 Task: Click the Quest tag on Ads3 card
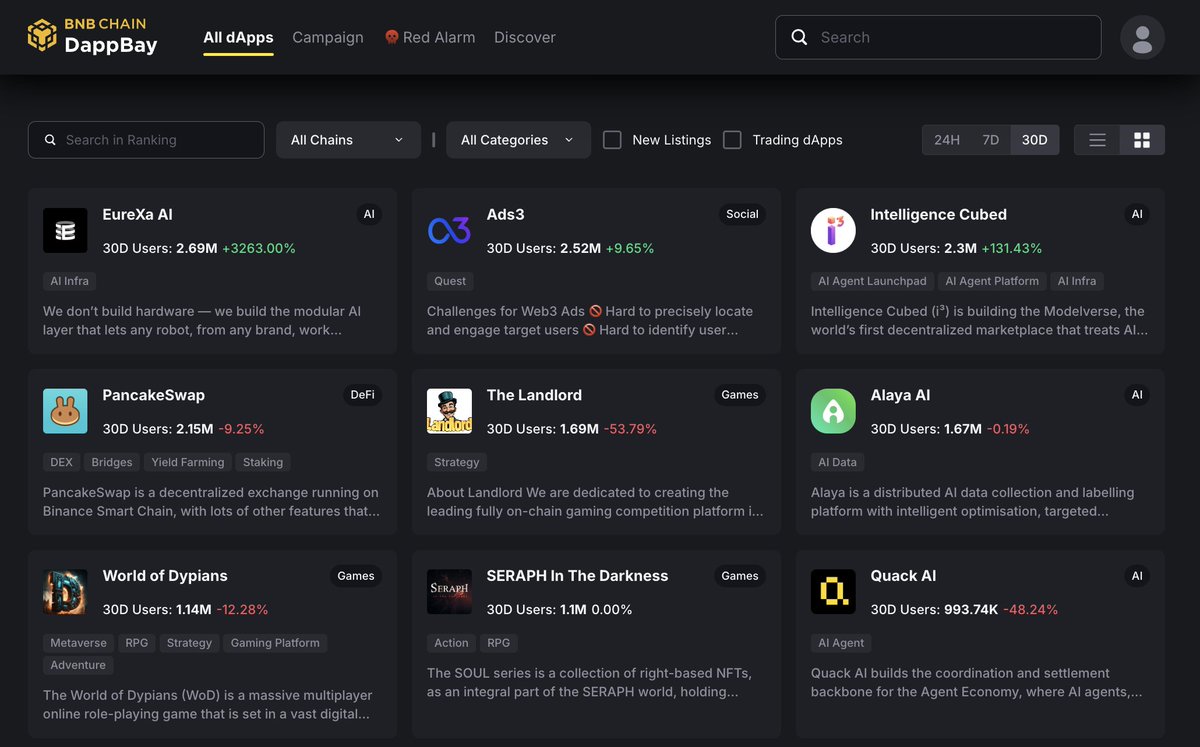pos(450,281)
